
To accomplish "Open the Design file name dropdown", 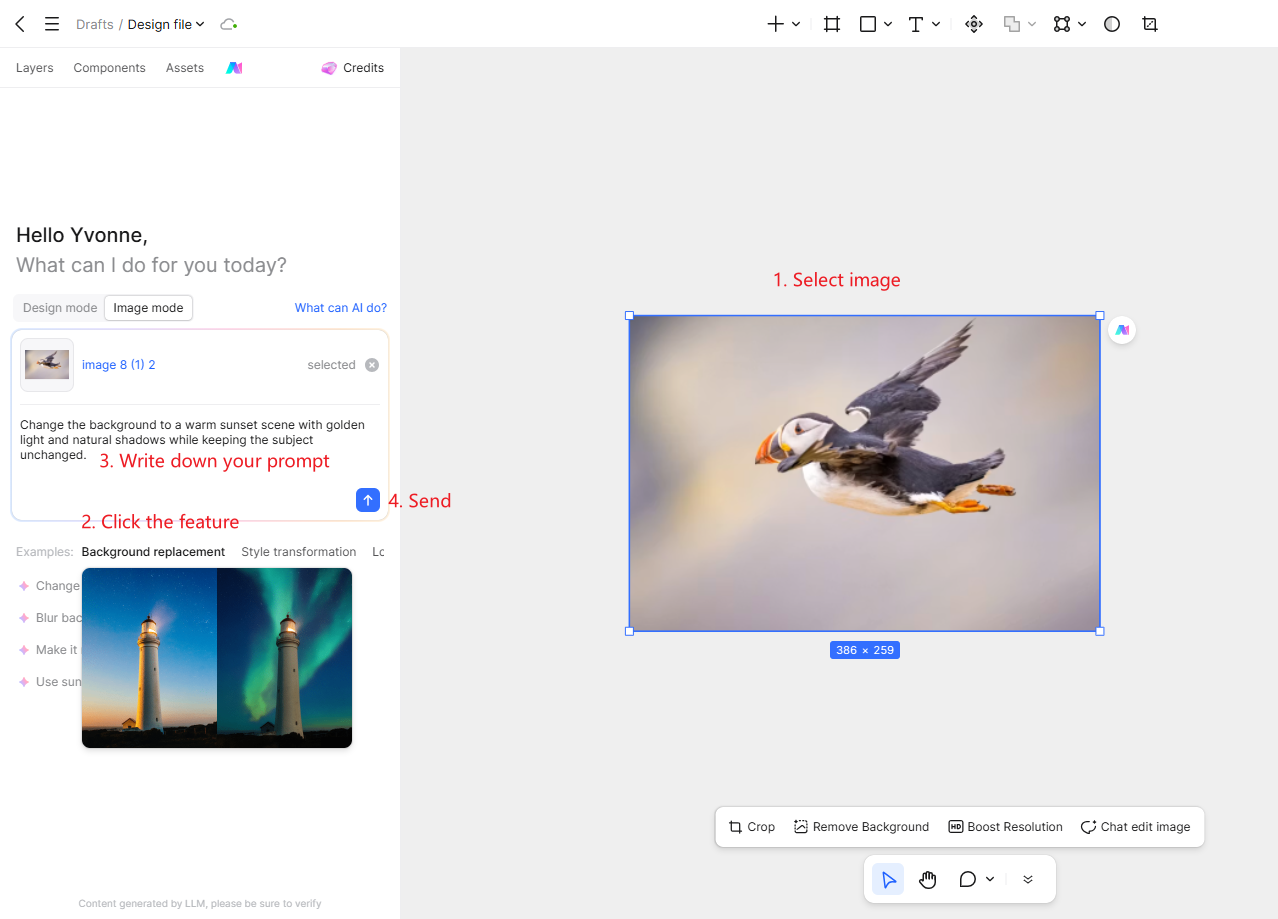I will pos(166,24).
